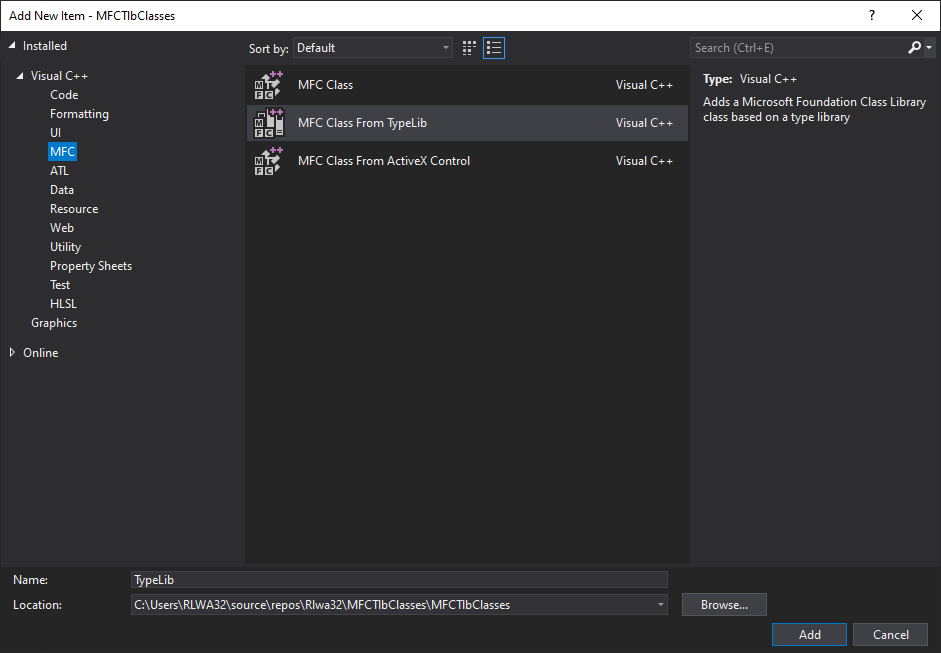Open the Location path dropdown arrow
The width and height of the screenshot is (941, 653).
660,605
